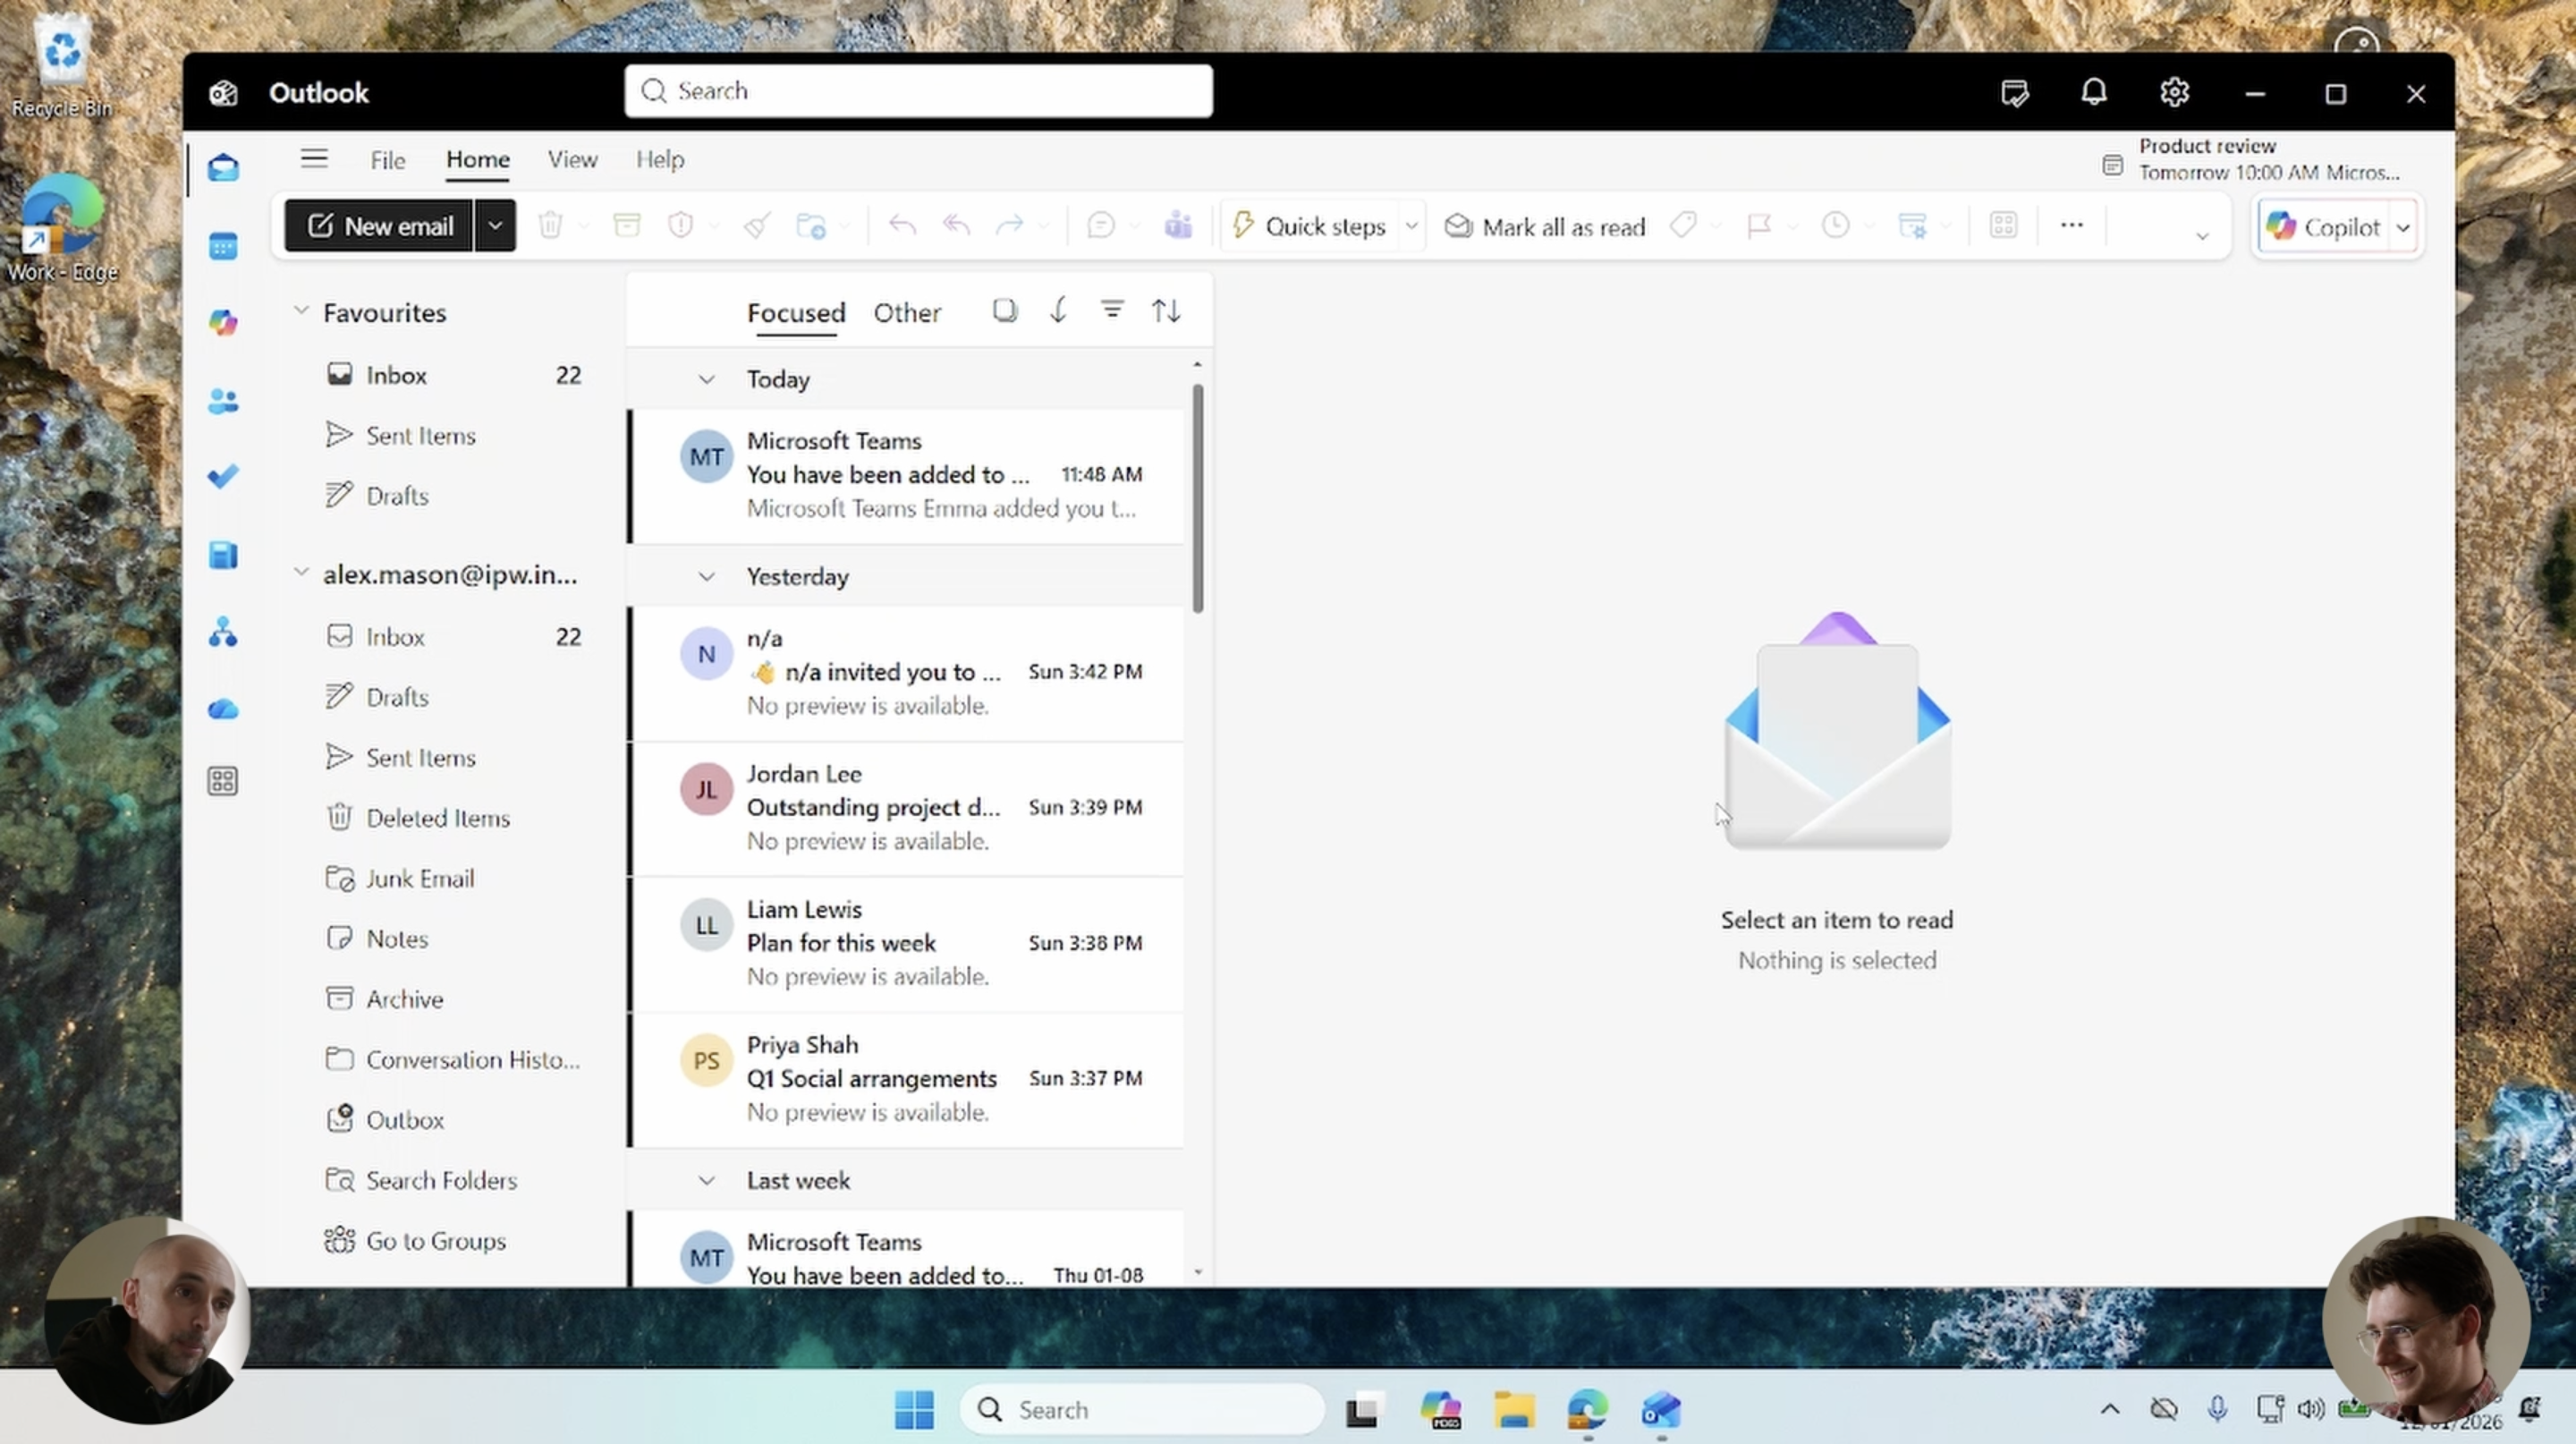Viewport: 2576px width, 1444px height.
Task: Toggle the hamburger navigation pane button
Action: (314, 159)
